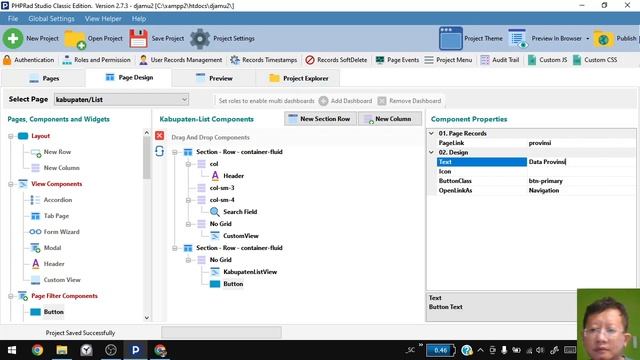The height and width of the screenshot is (360, 640).
Task: Open the View Helper menu
Action: pos(103,19)
